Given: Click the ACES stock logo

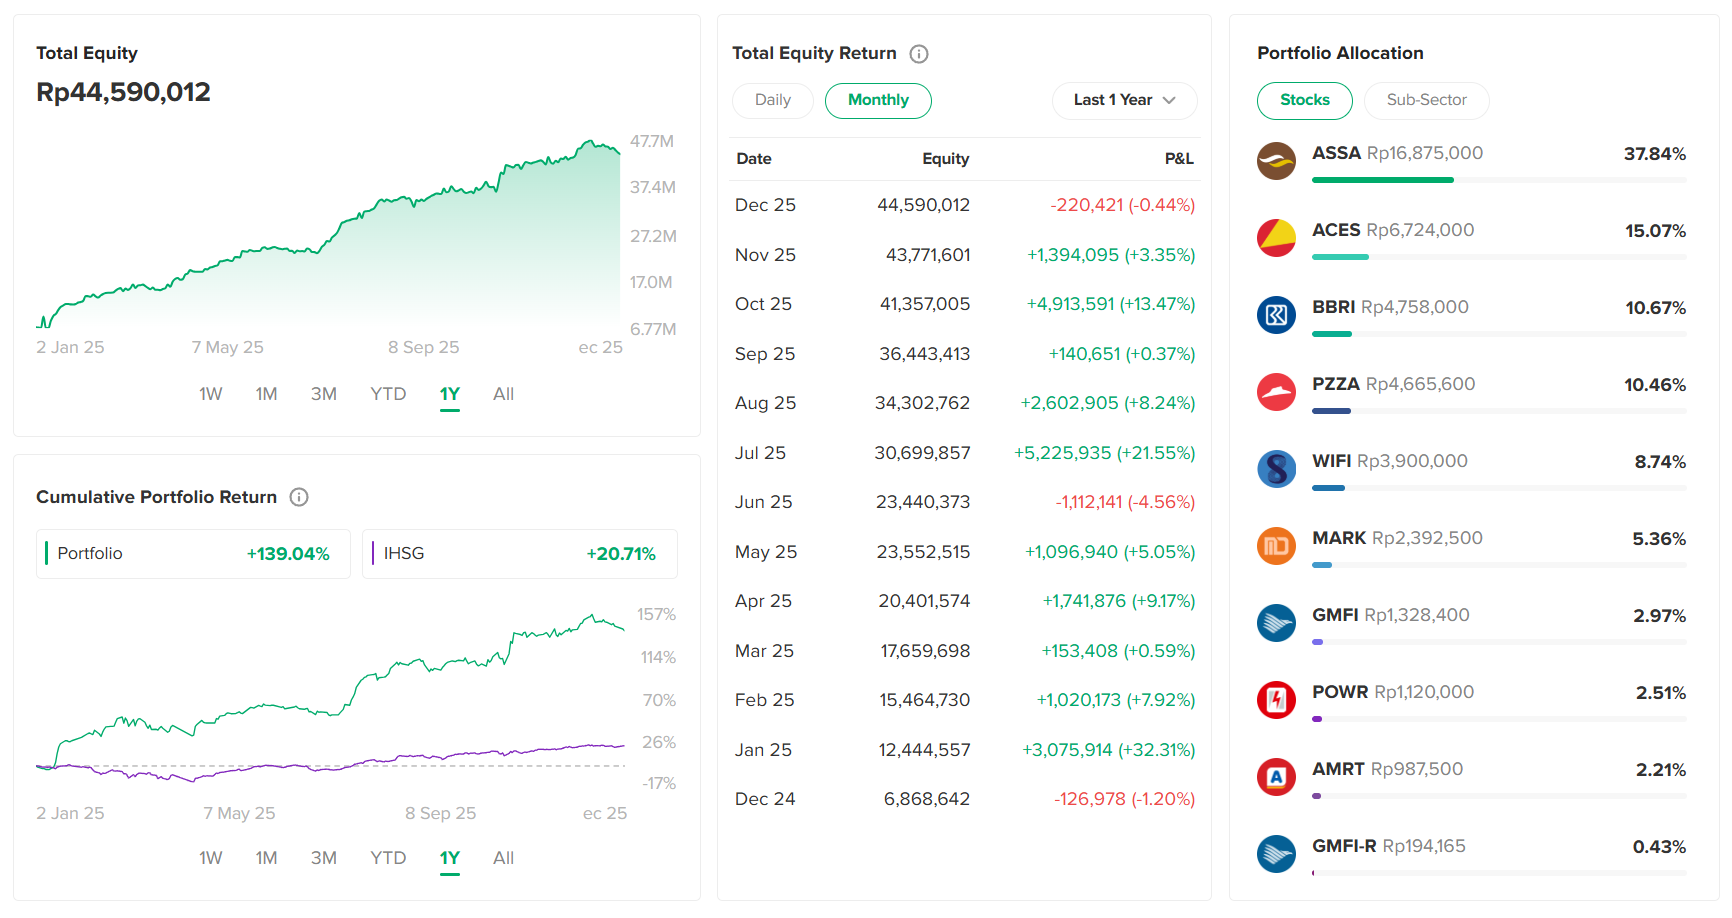Looking at the screenshot, I should click(1276, 238).
